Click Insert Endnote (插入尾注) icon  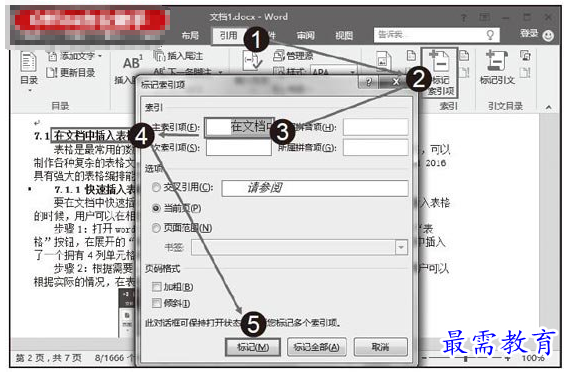click(159, 55)
